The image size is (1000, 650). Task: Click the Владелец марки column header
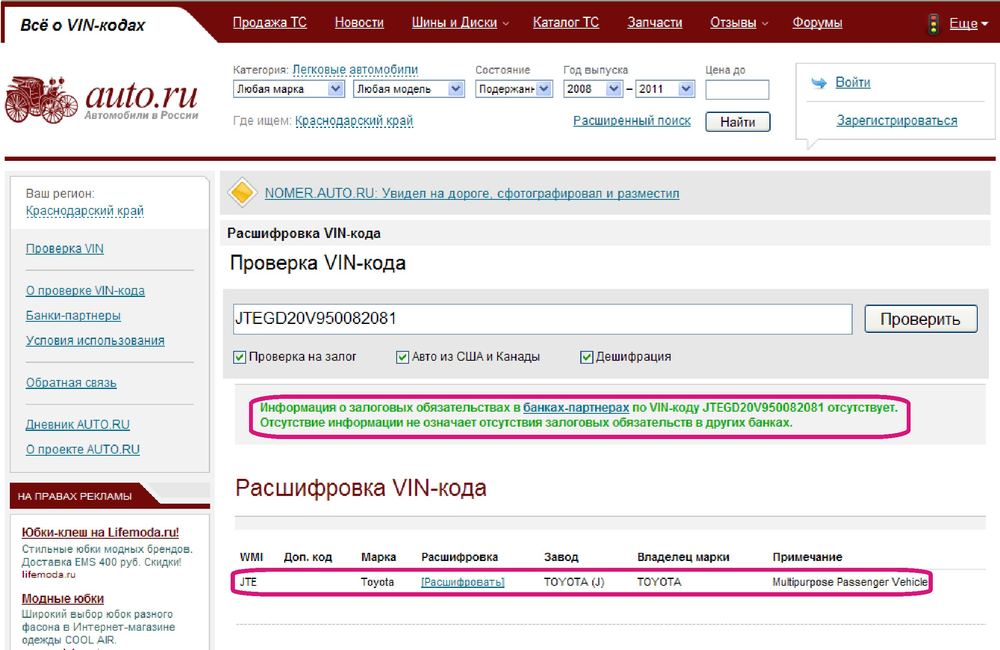[x=683, y=557]
